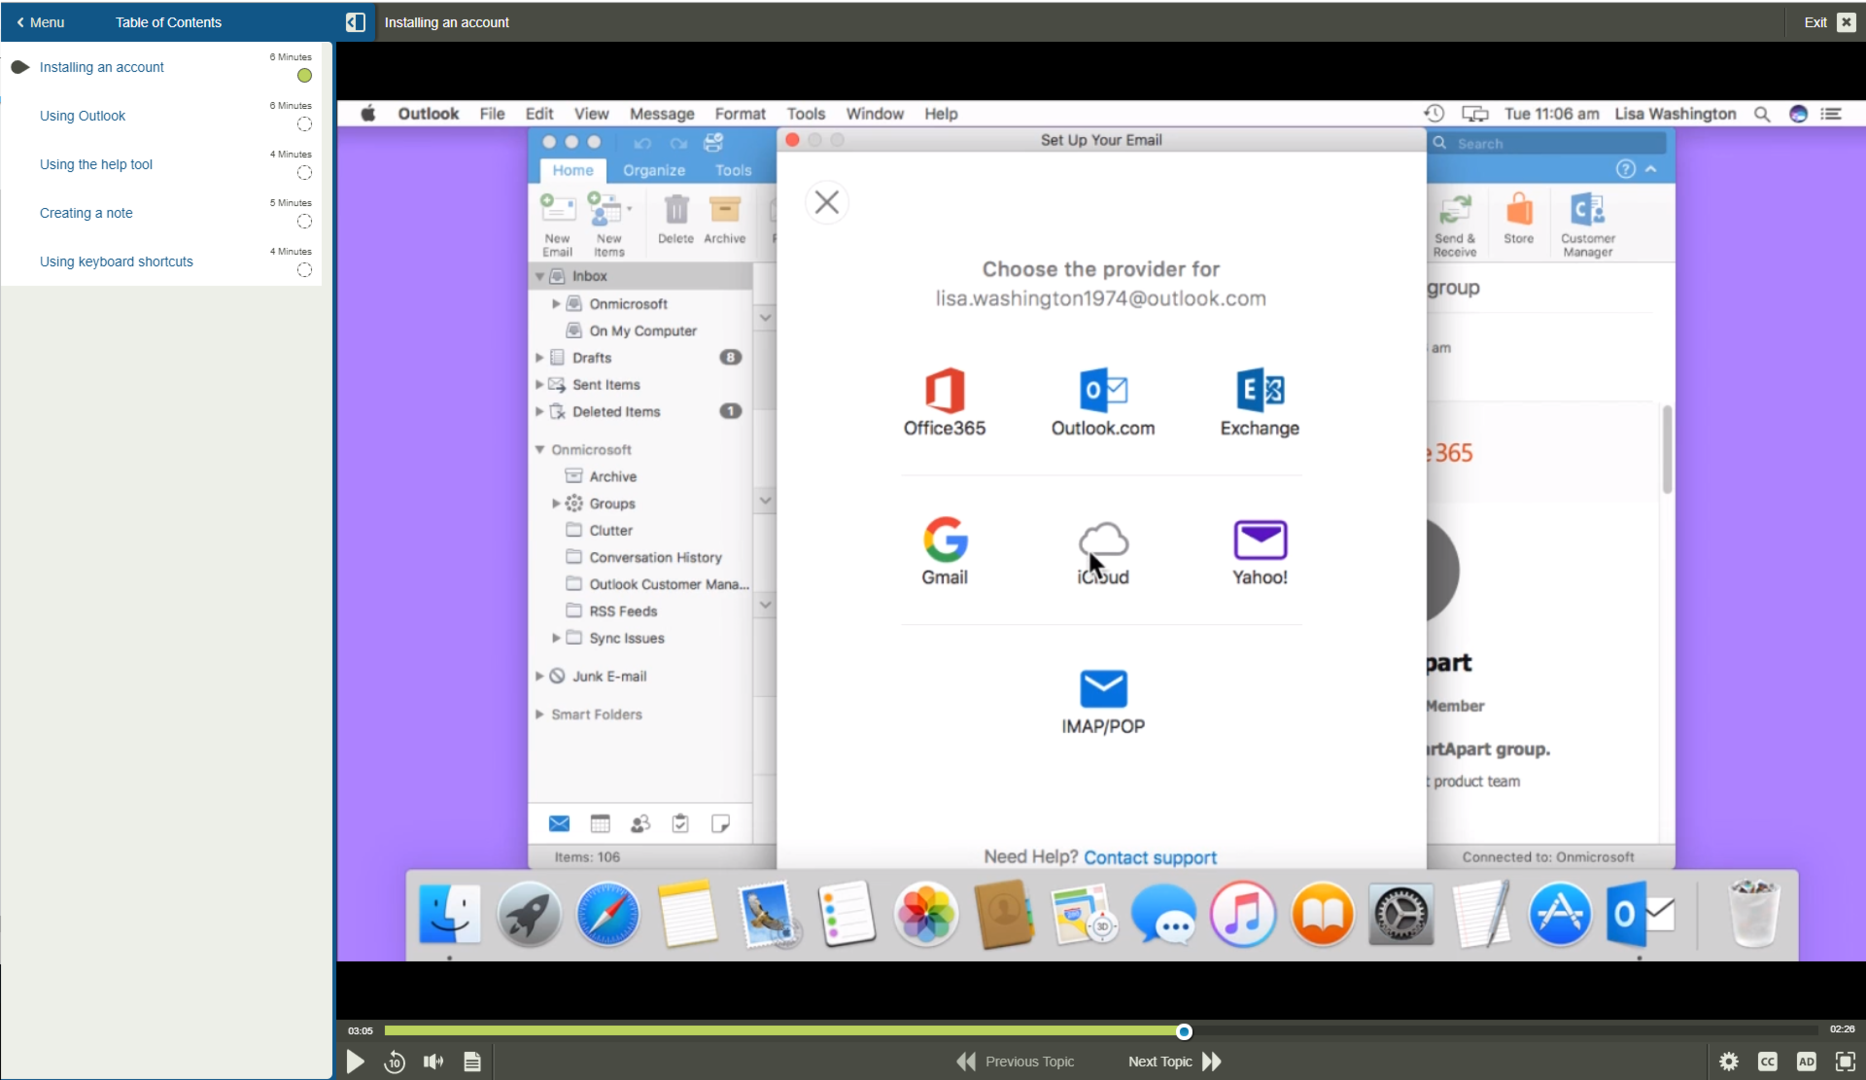Click the Contact support link

pos(1150,857)
